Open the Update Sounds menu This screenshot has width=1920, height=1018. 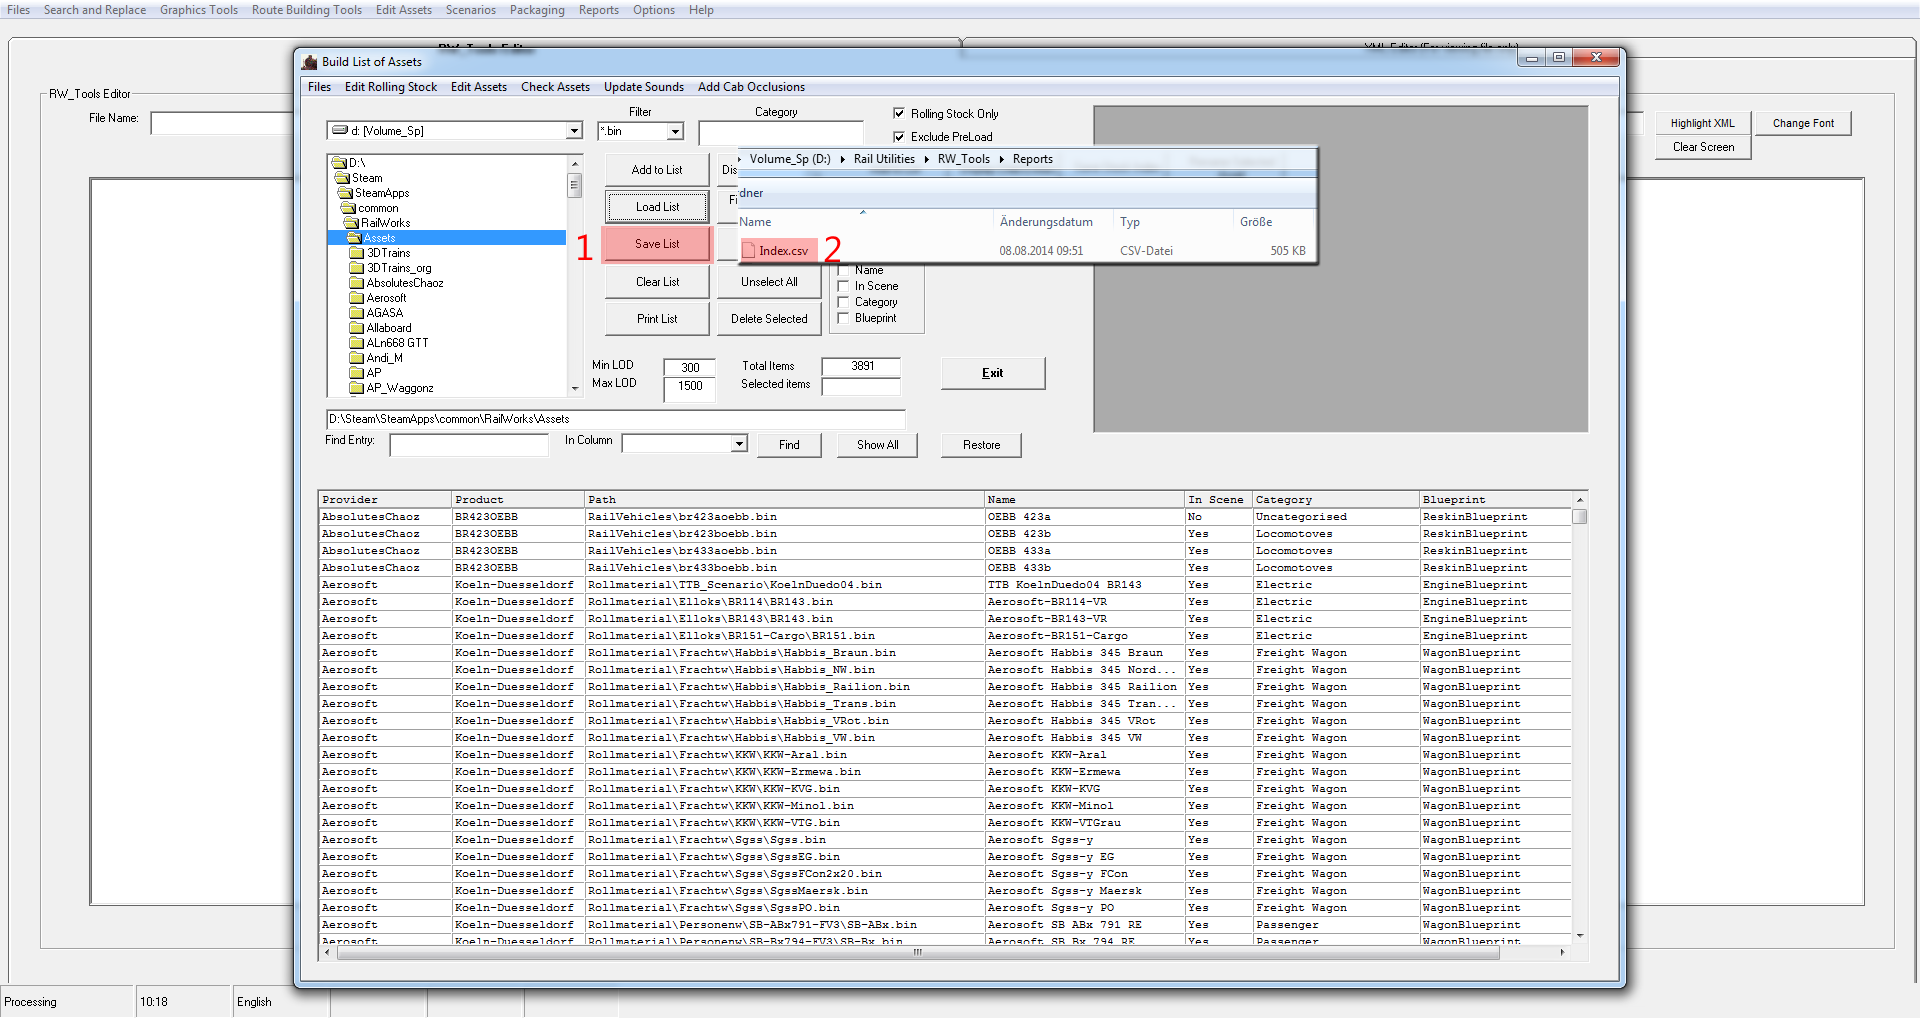pos(644,87)
